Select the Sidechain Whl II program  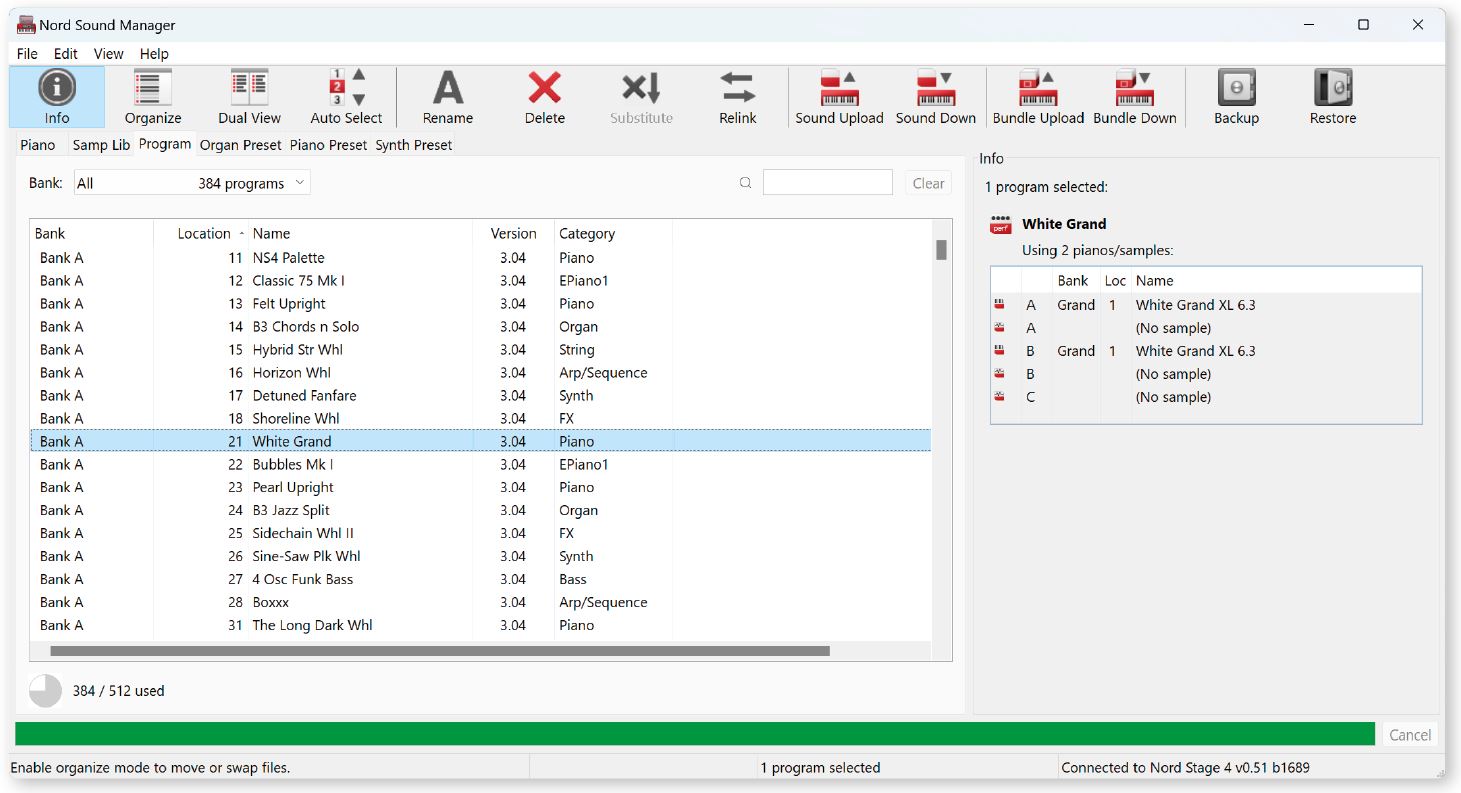pos(481,534)
